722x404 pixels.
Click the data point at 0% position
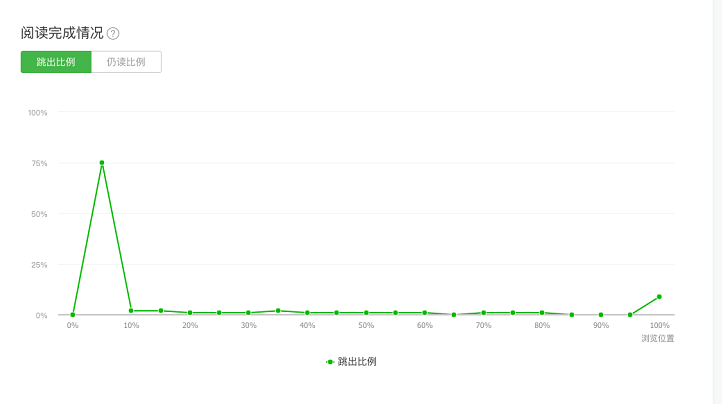73,315
